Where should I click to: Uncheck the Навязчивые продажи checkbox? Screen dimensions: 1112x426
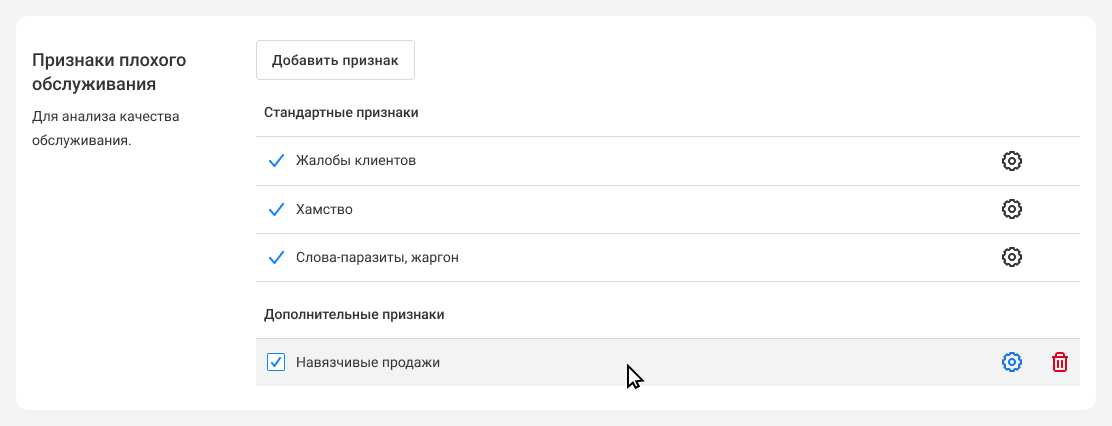click(x=277, y=362)
